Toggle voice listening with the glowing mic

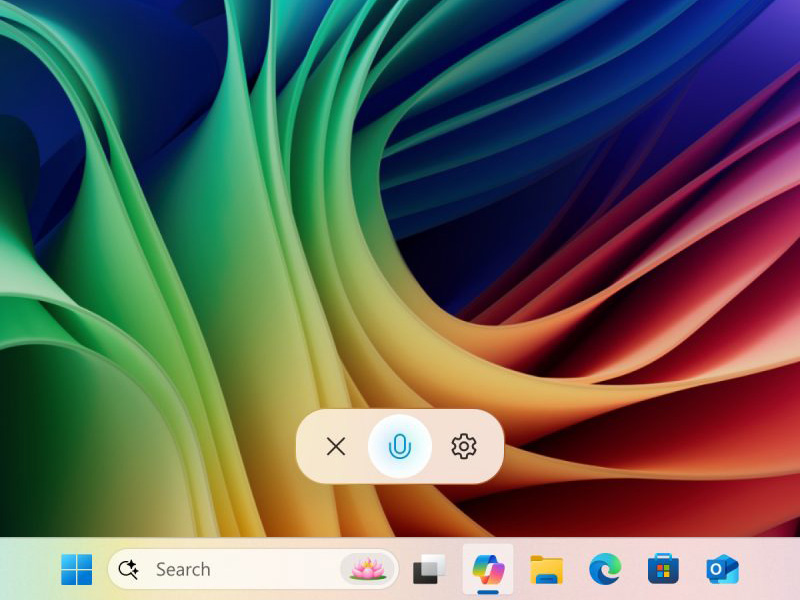tap(399, 447)
